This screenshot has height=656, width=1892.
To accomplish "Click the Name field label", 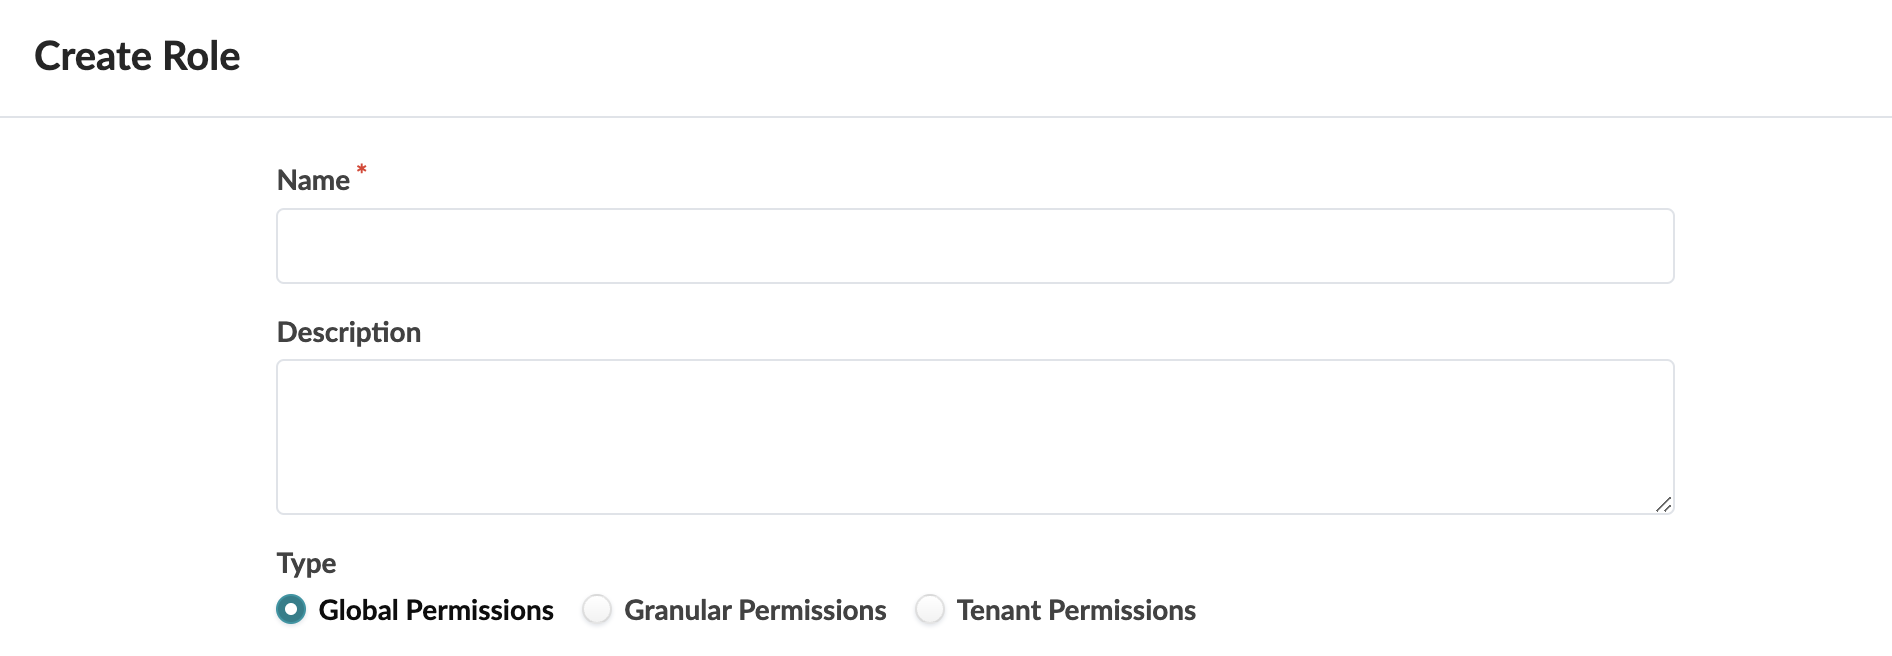I will point(313,180).
